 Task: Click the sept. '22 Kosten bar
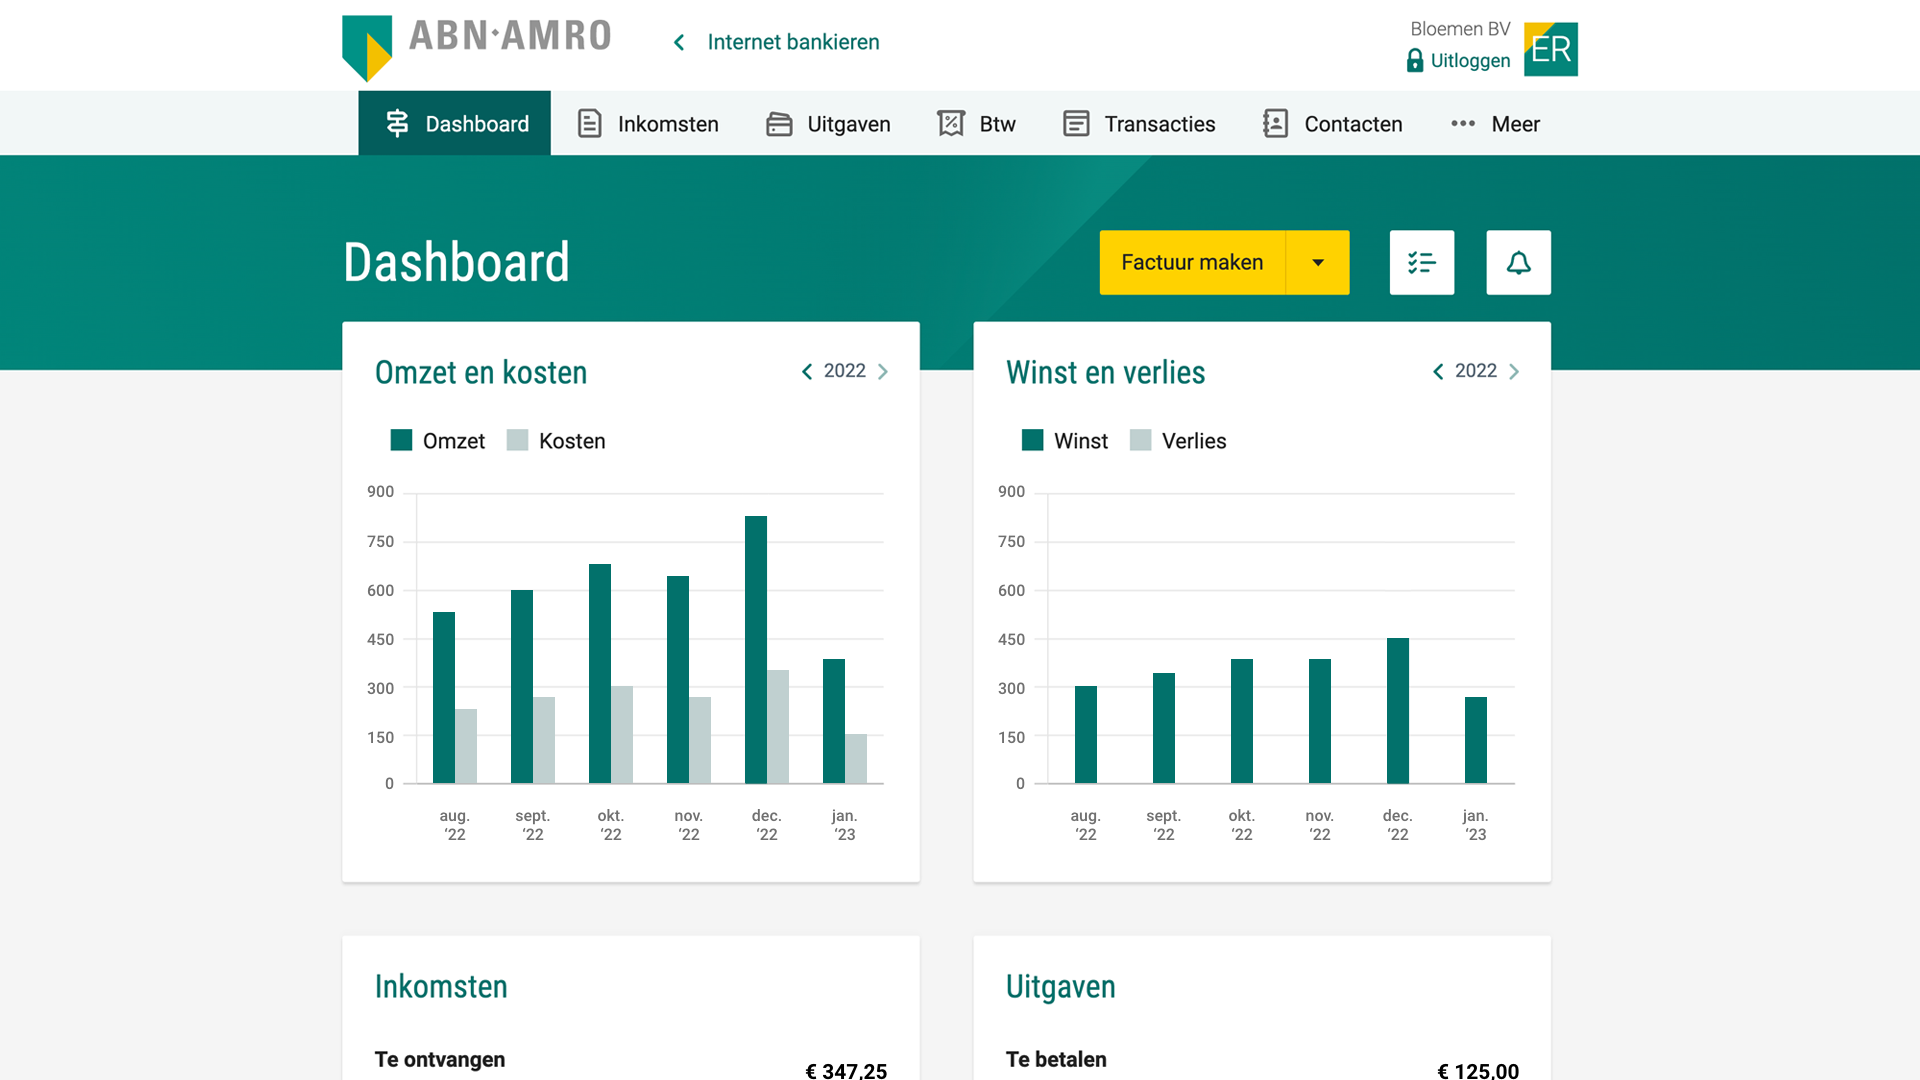(544, 740)
